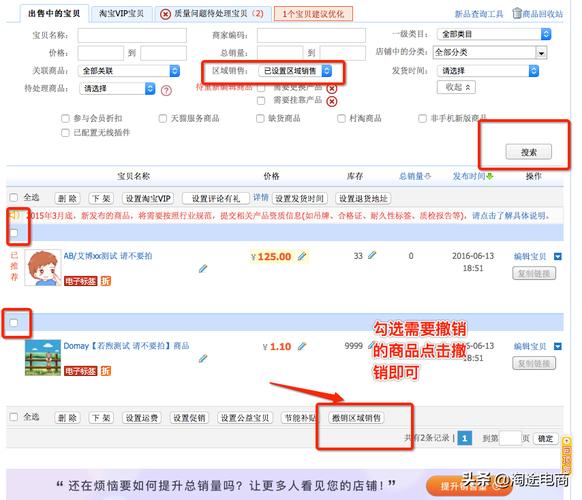Screen dimensions: 582x500
Task: Tick the 非手机新版商品 checkbox
Action: coord(422,118)
